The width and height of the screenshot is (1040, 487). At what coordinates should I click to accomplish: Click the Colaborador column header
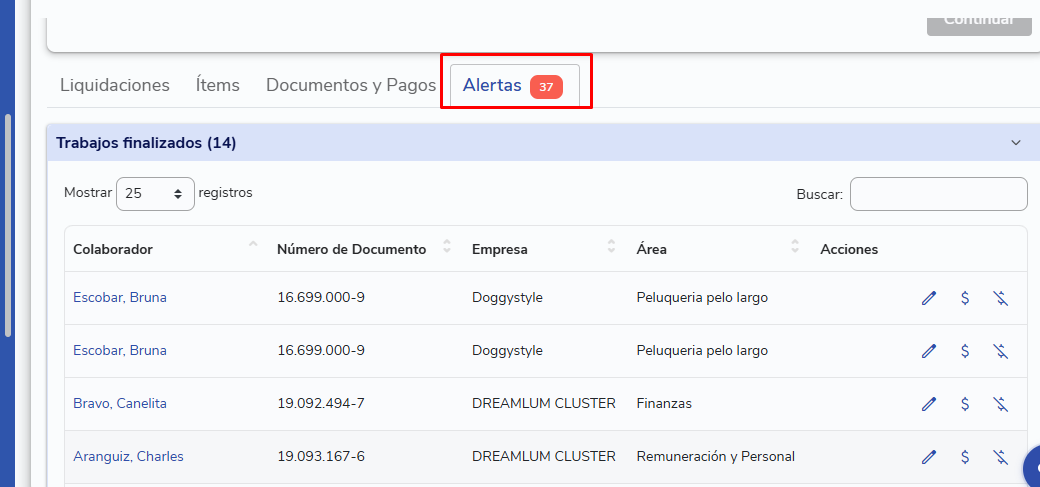pyautogui.click(x=113, y=249)
